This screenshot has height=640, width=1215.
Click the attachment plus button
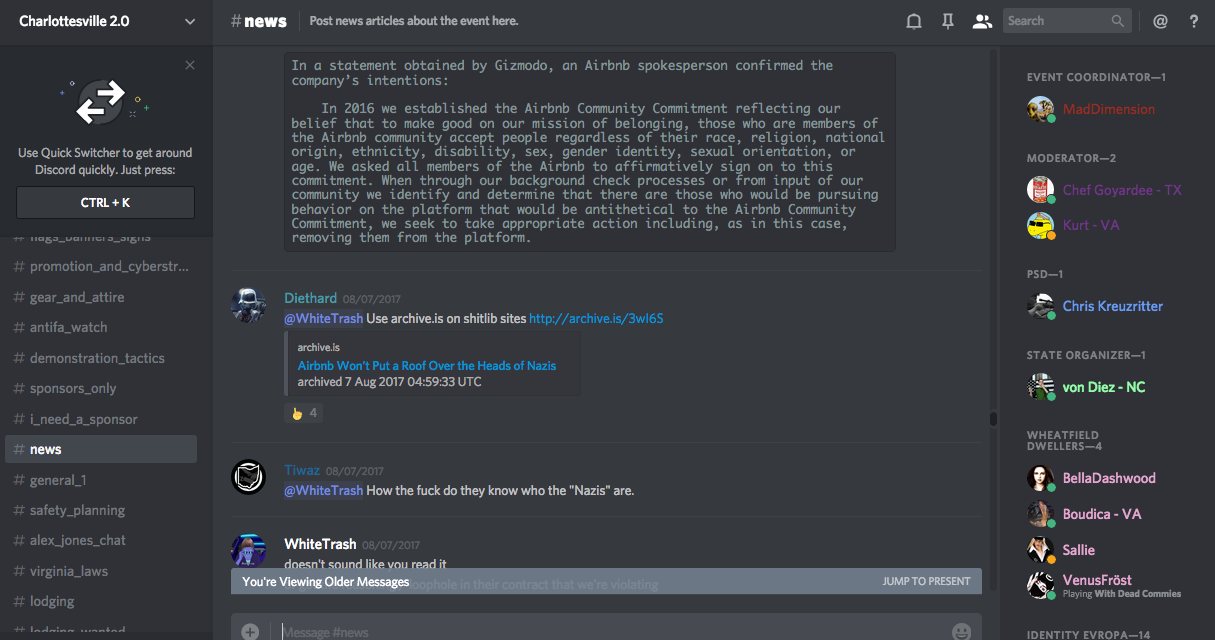(250, 631)
